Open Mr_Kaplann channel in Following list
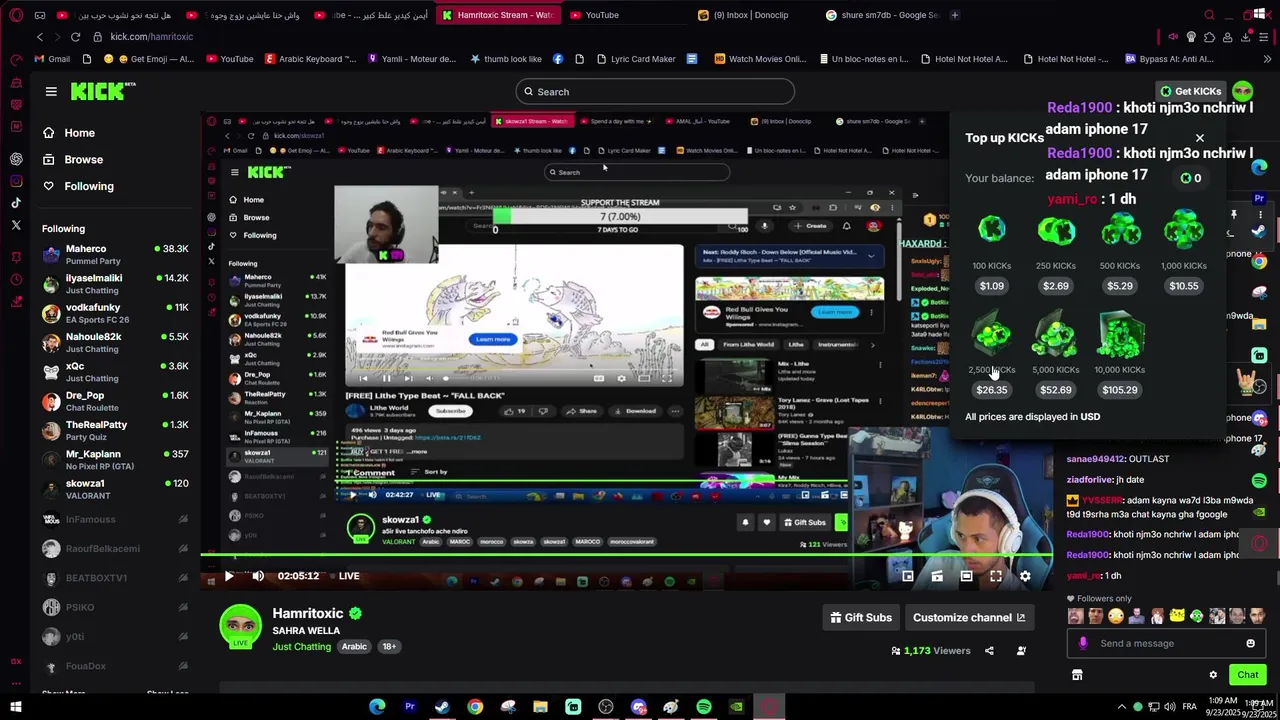This screenshot has width=1280, height=720. click(115, 460)
